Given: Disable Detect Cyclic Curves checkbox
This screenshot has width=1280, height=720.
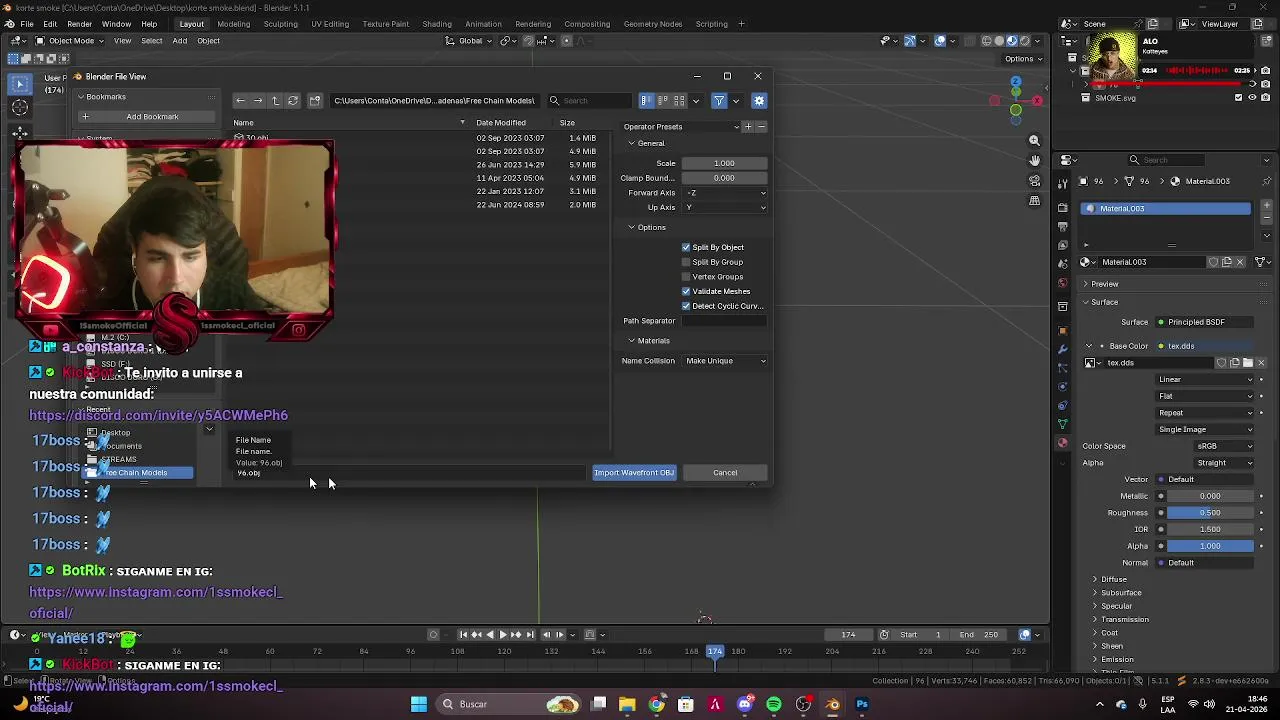Looking at the screenshot, I should tap(686, 306).
